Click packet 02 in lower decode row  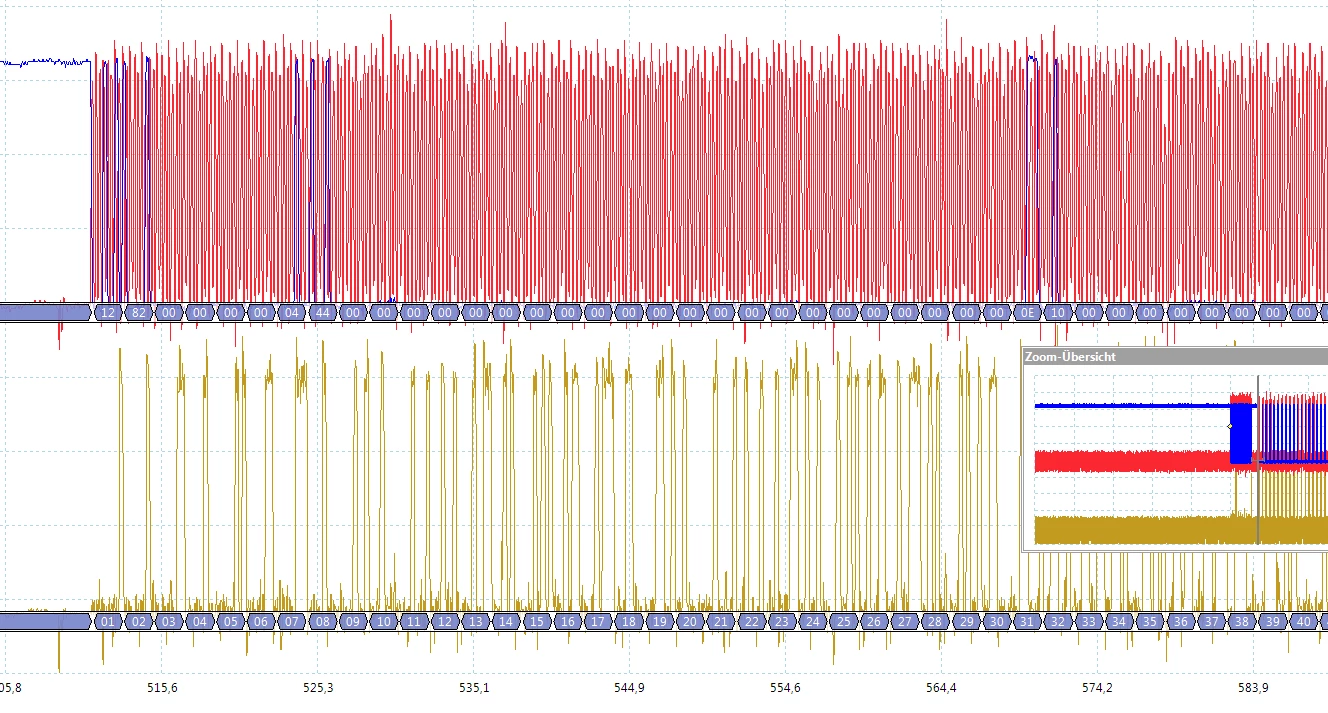[138, 621]
